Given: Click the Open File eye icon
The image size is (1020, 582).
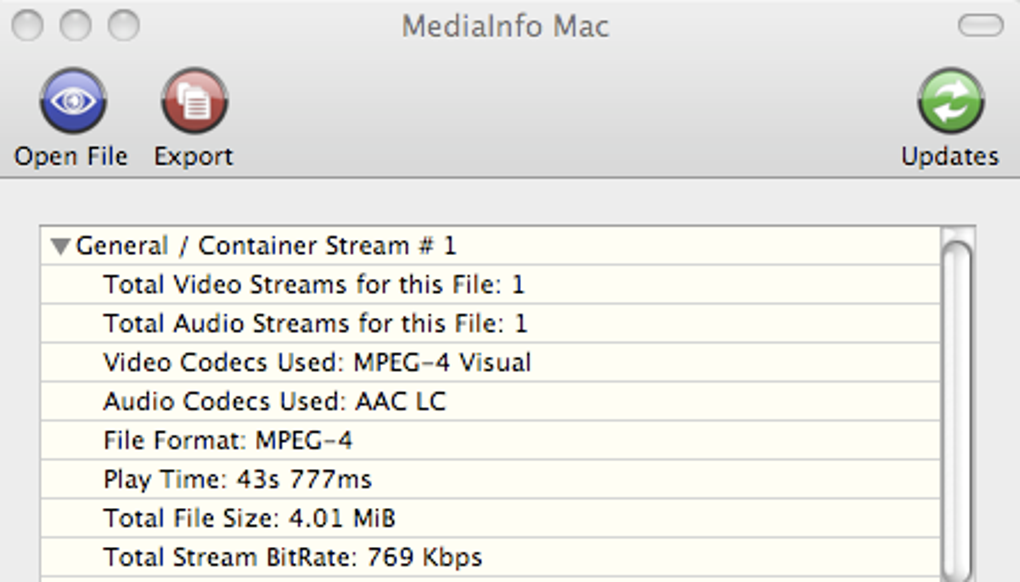Looking at the screenshot, I should 72,101.
